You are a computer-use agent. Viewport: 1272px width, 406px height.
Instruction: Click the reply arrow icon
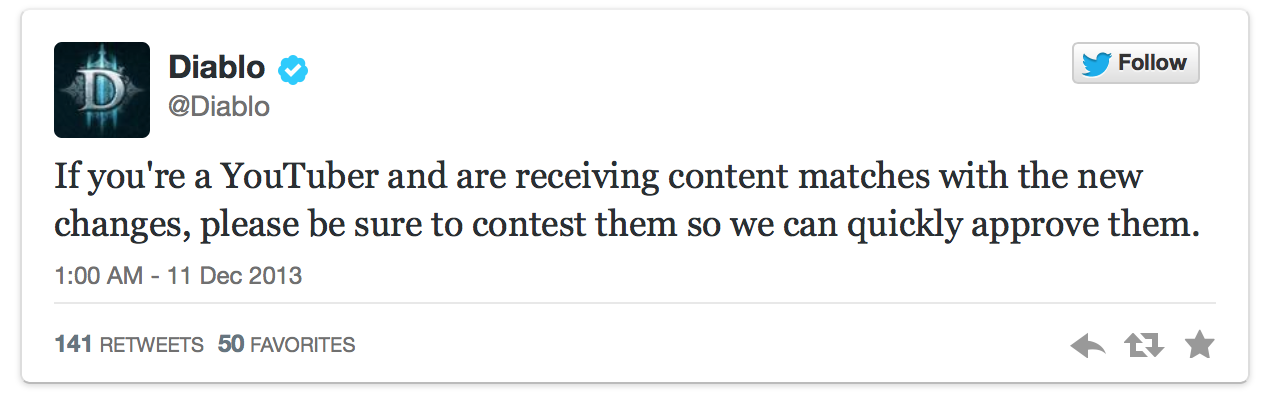point(1087,346)
